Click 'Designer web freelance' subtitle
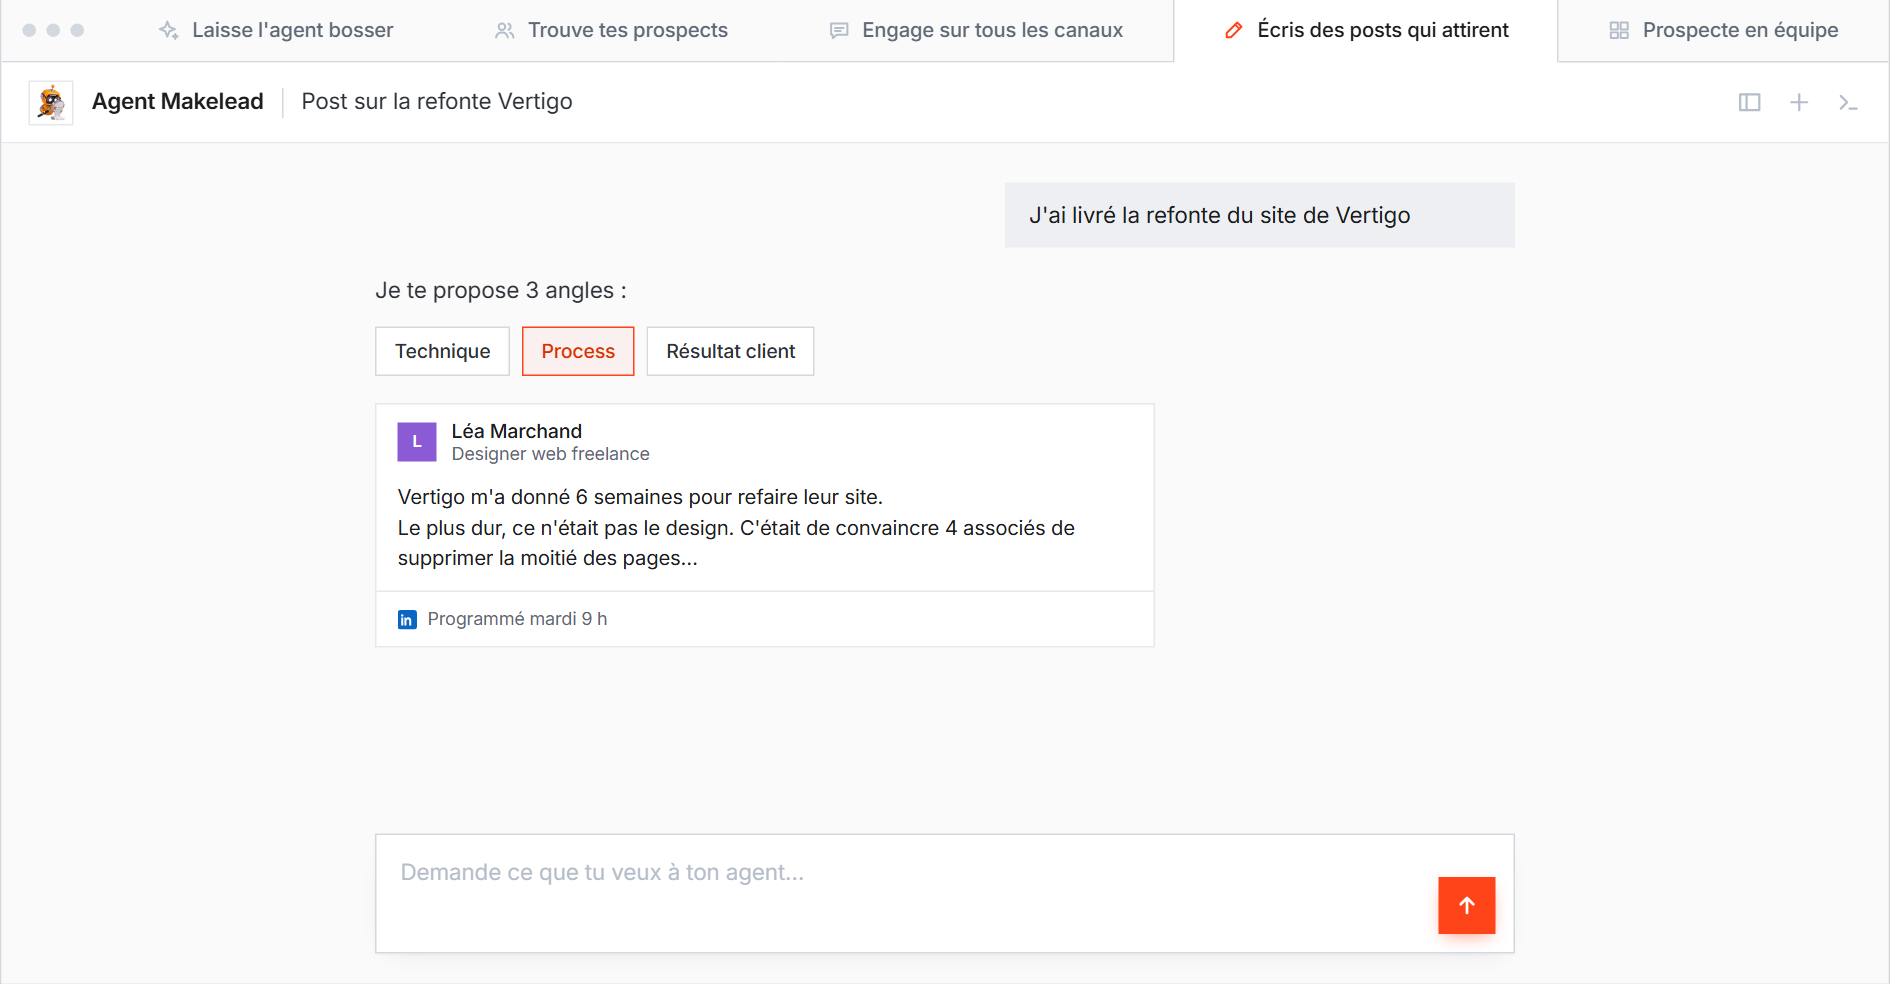Screen dimensions: 1890x984 pyautogui.click(x=550, y=454)
